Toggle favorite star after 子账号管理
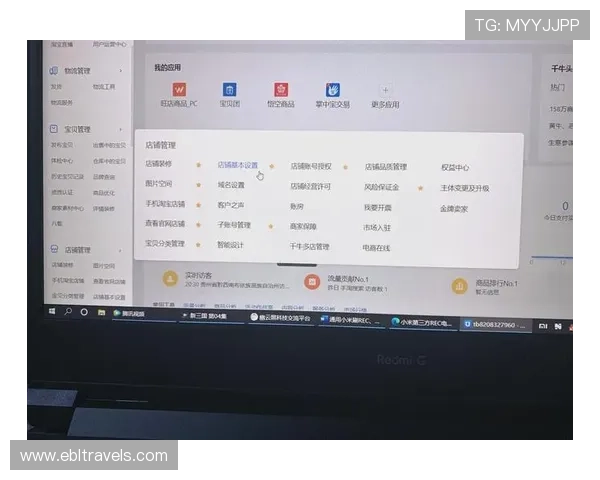This screenshot has height=480, width=600. tap(271, 226)
